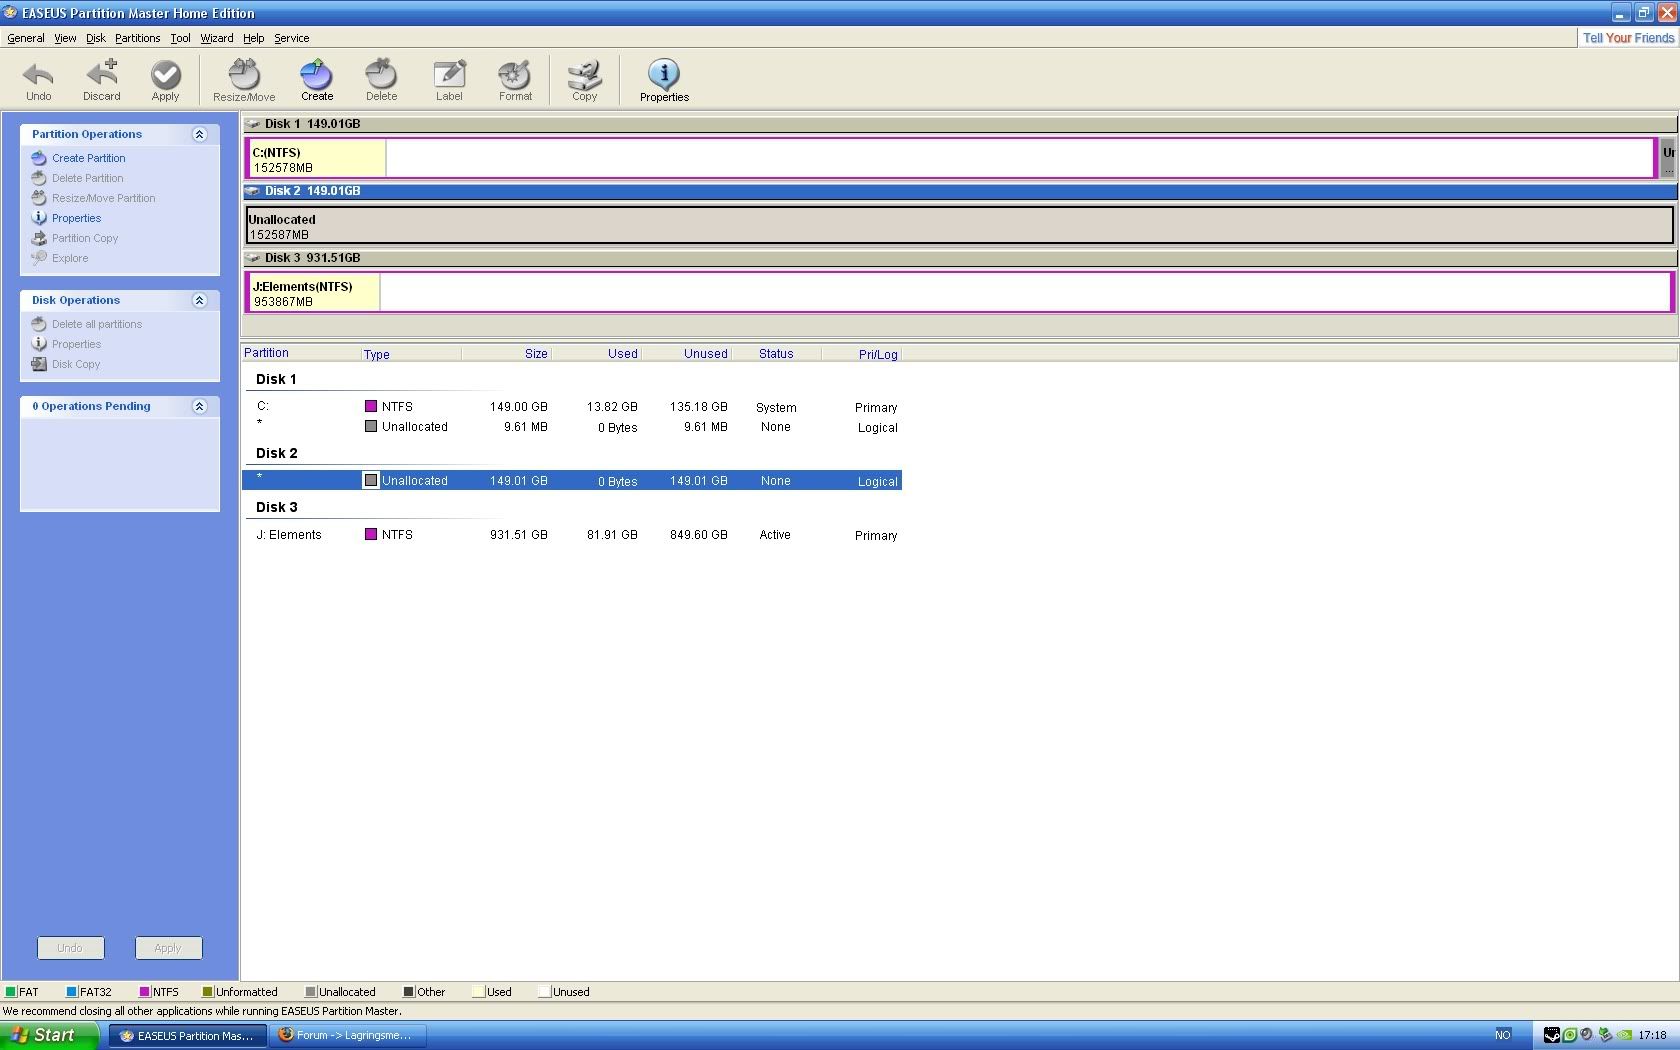Click the Disk 3 header drive icon
The width and height of the screenshot is (1680, 1050).
[x=253, y=258]
